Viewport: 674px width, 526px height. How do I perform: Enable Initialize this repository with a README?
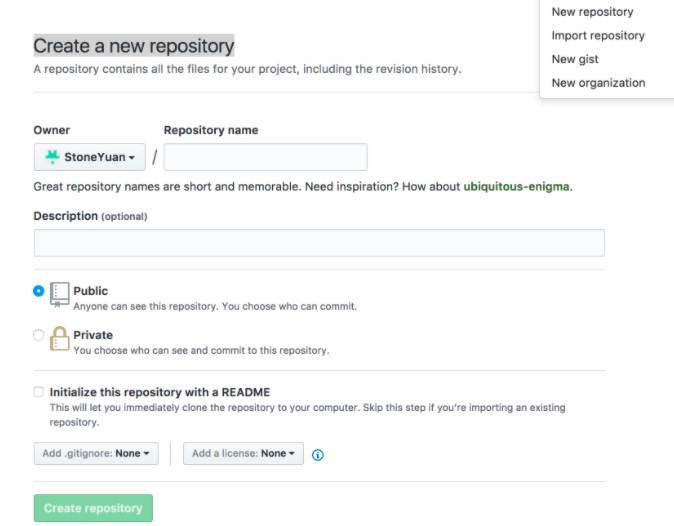click(x=39, y=392)
